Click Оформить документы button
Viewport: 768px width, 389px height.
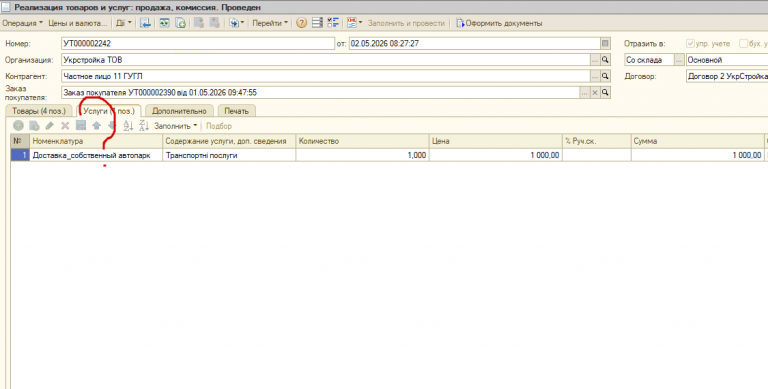(499, 23)
